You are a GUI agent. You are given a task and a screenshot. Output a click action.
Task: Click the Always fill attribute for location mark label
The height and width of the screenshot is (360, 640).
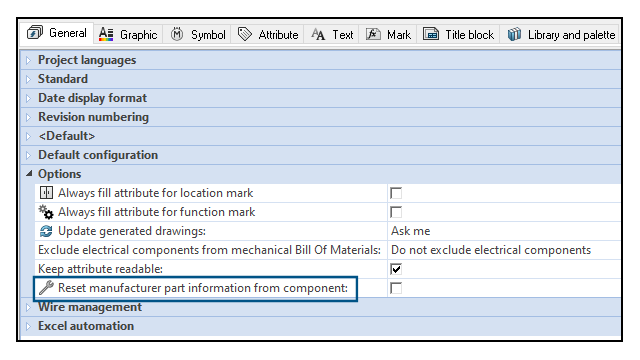coord(156,193)
